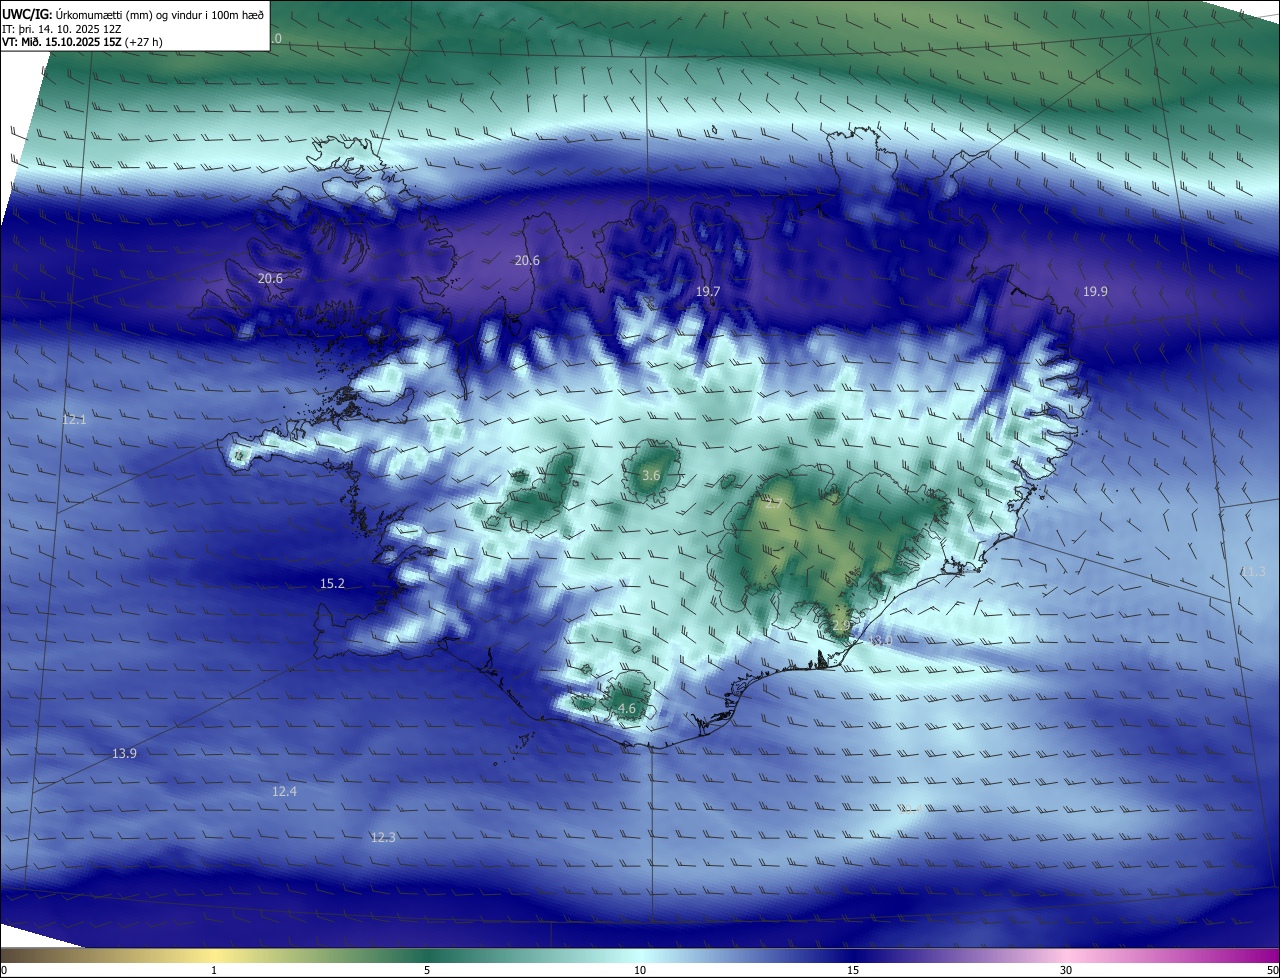The image size is (1280, 978).
Task: Click the 15.2 value near the southwest peninsula
Action: coord(332,583)
